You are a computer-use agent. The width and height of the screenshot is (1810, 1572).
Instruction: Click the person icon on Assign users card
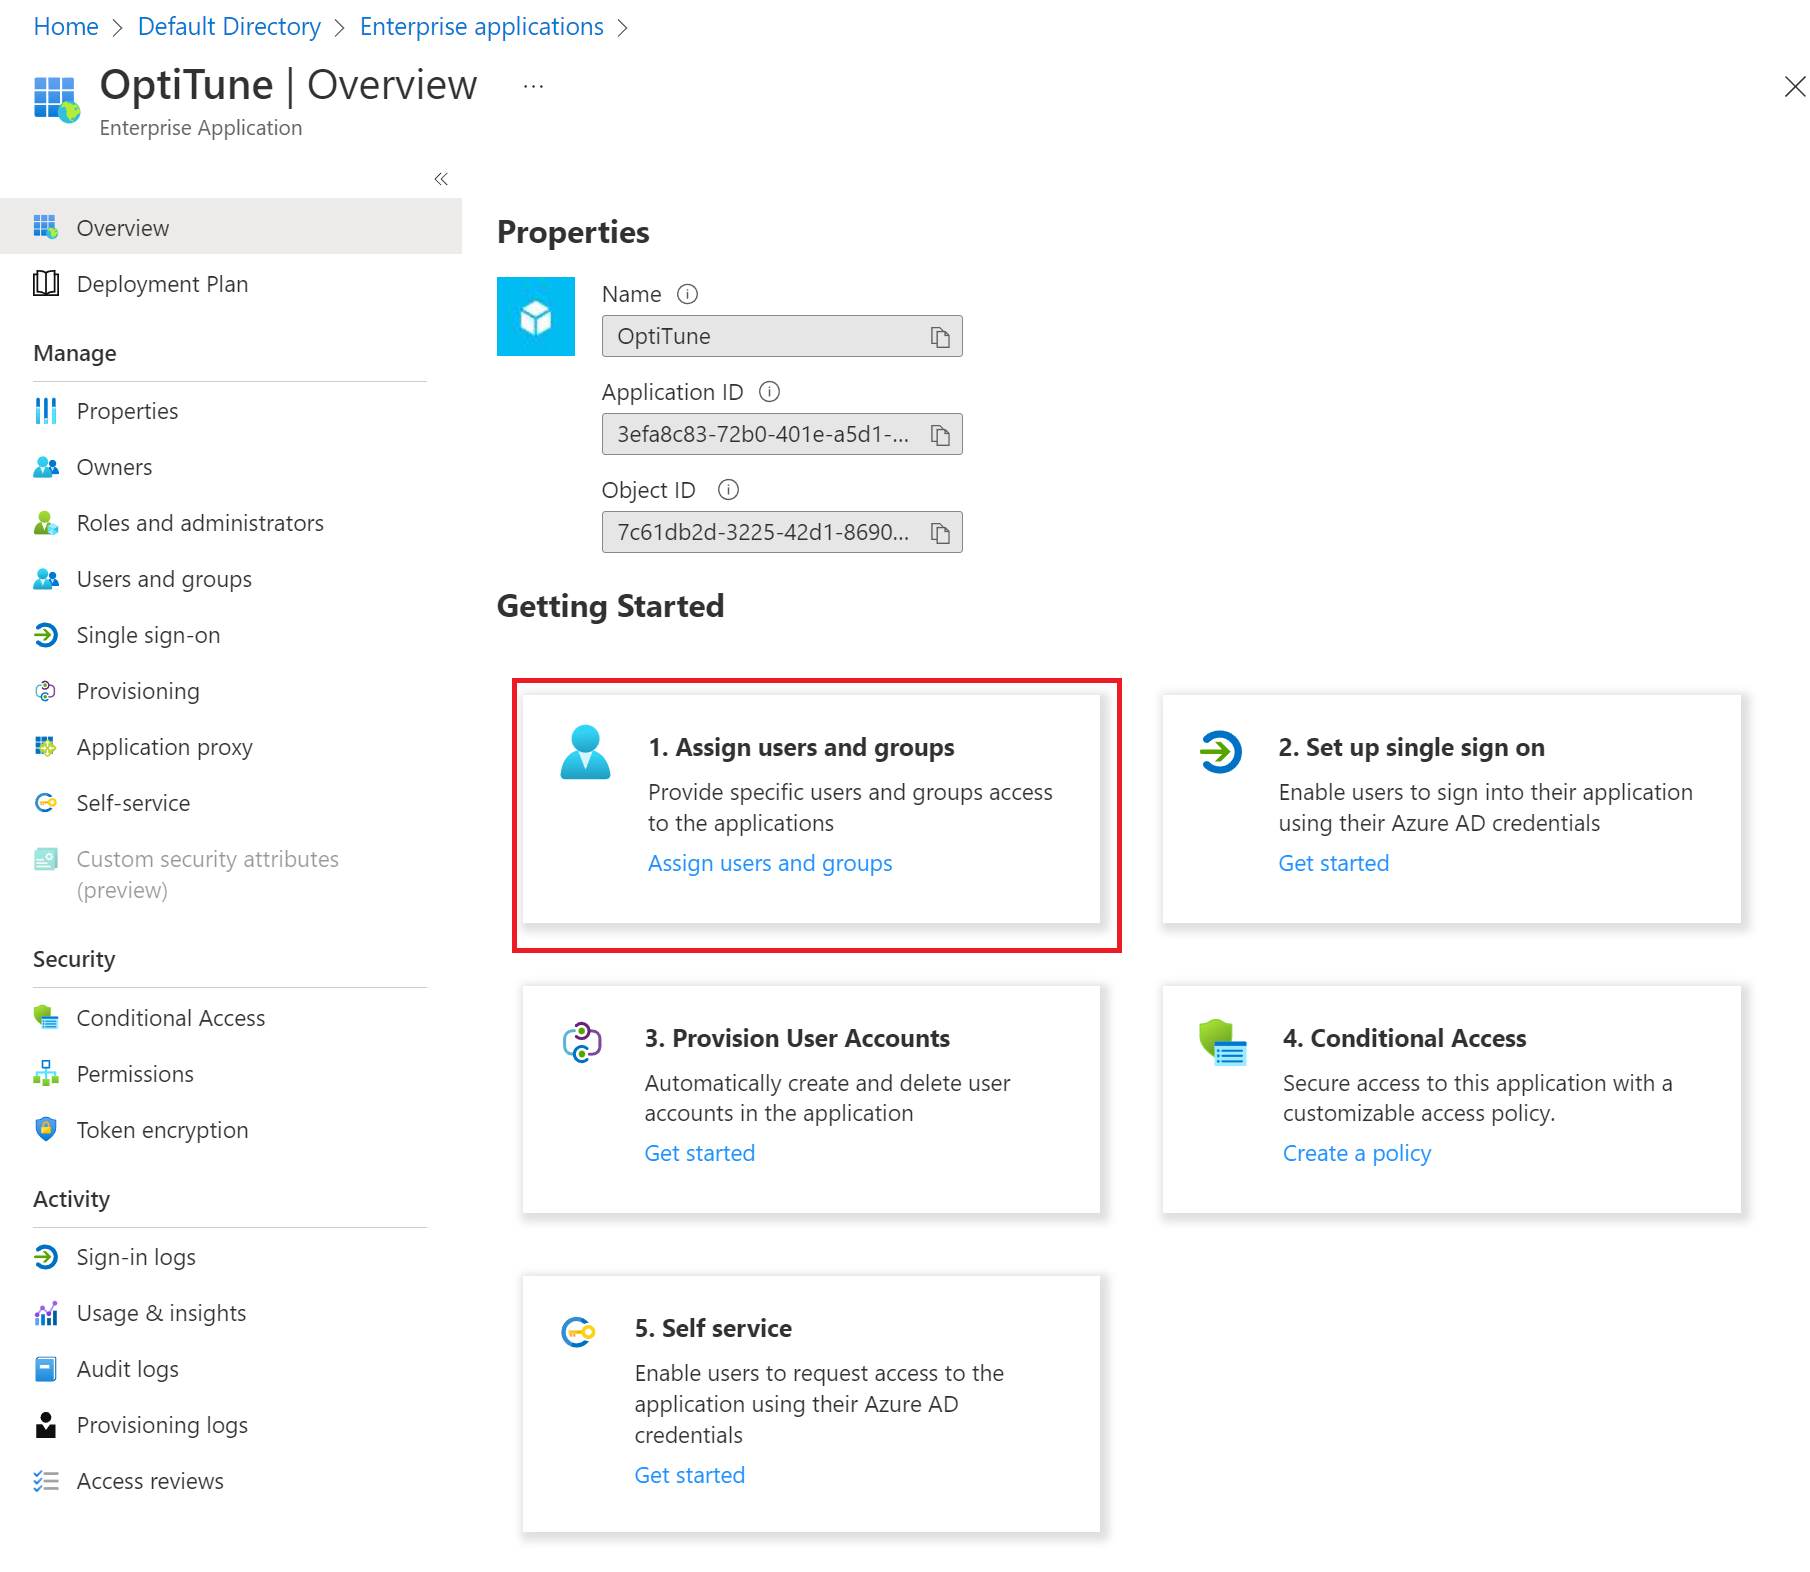(x=585, y=752)
